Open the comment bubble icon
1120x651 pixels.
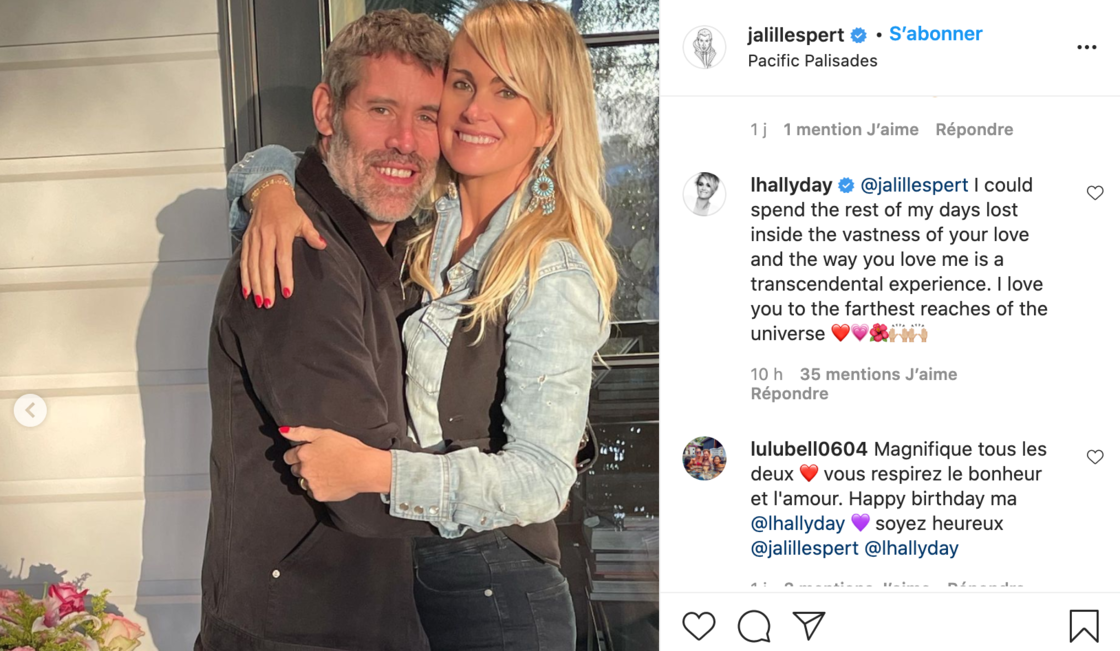[x=754, y=626]
